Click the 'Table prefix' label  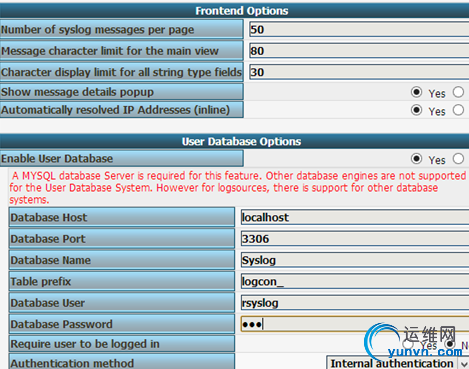(x=41, y=281)
